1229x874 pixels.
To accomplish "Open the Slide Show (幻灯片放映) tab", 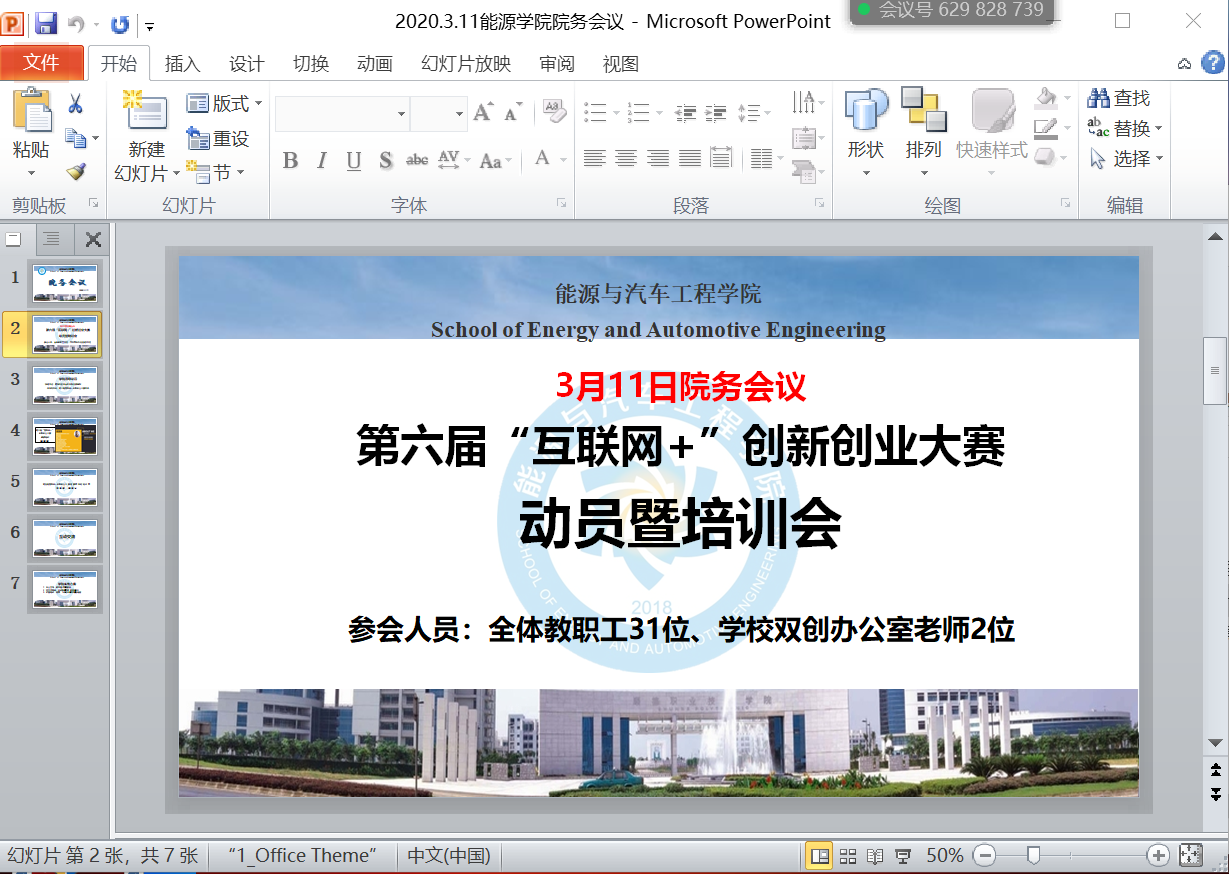I will [466, 64].
